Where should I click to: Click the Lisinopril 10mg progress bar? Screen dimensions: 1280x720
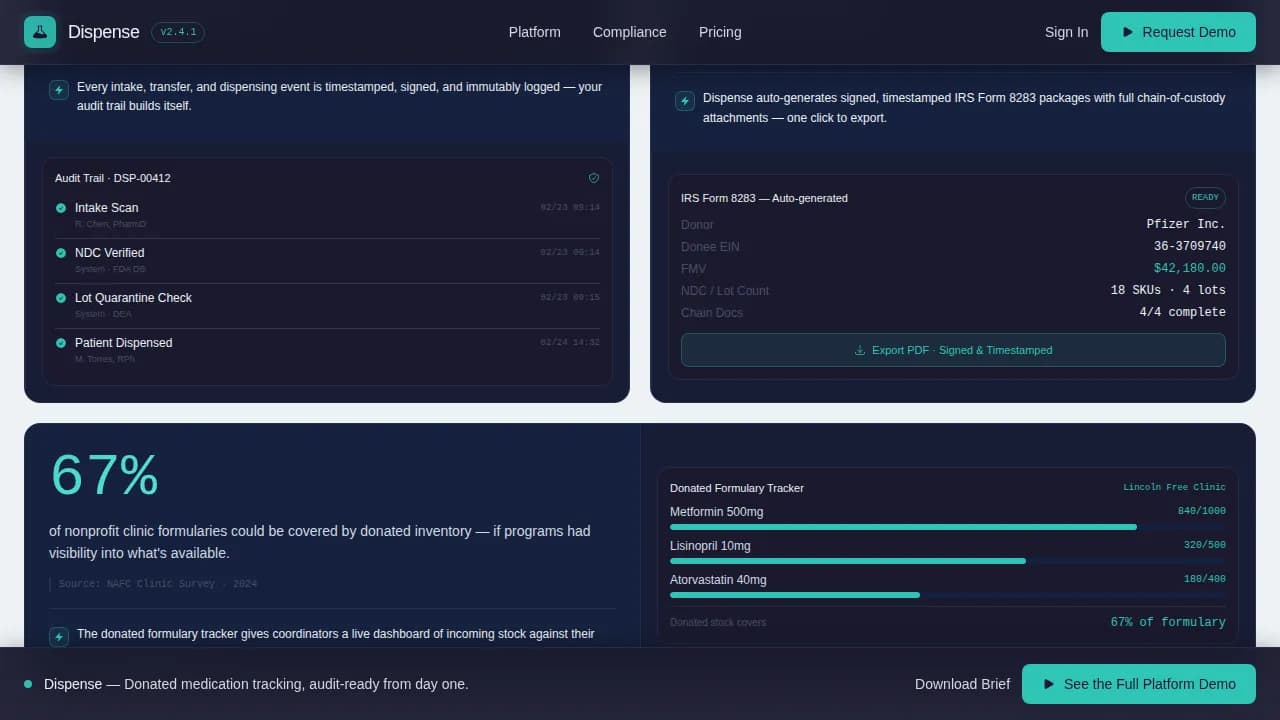[x=948, y=561]
